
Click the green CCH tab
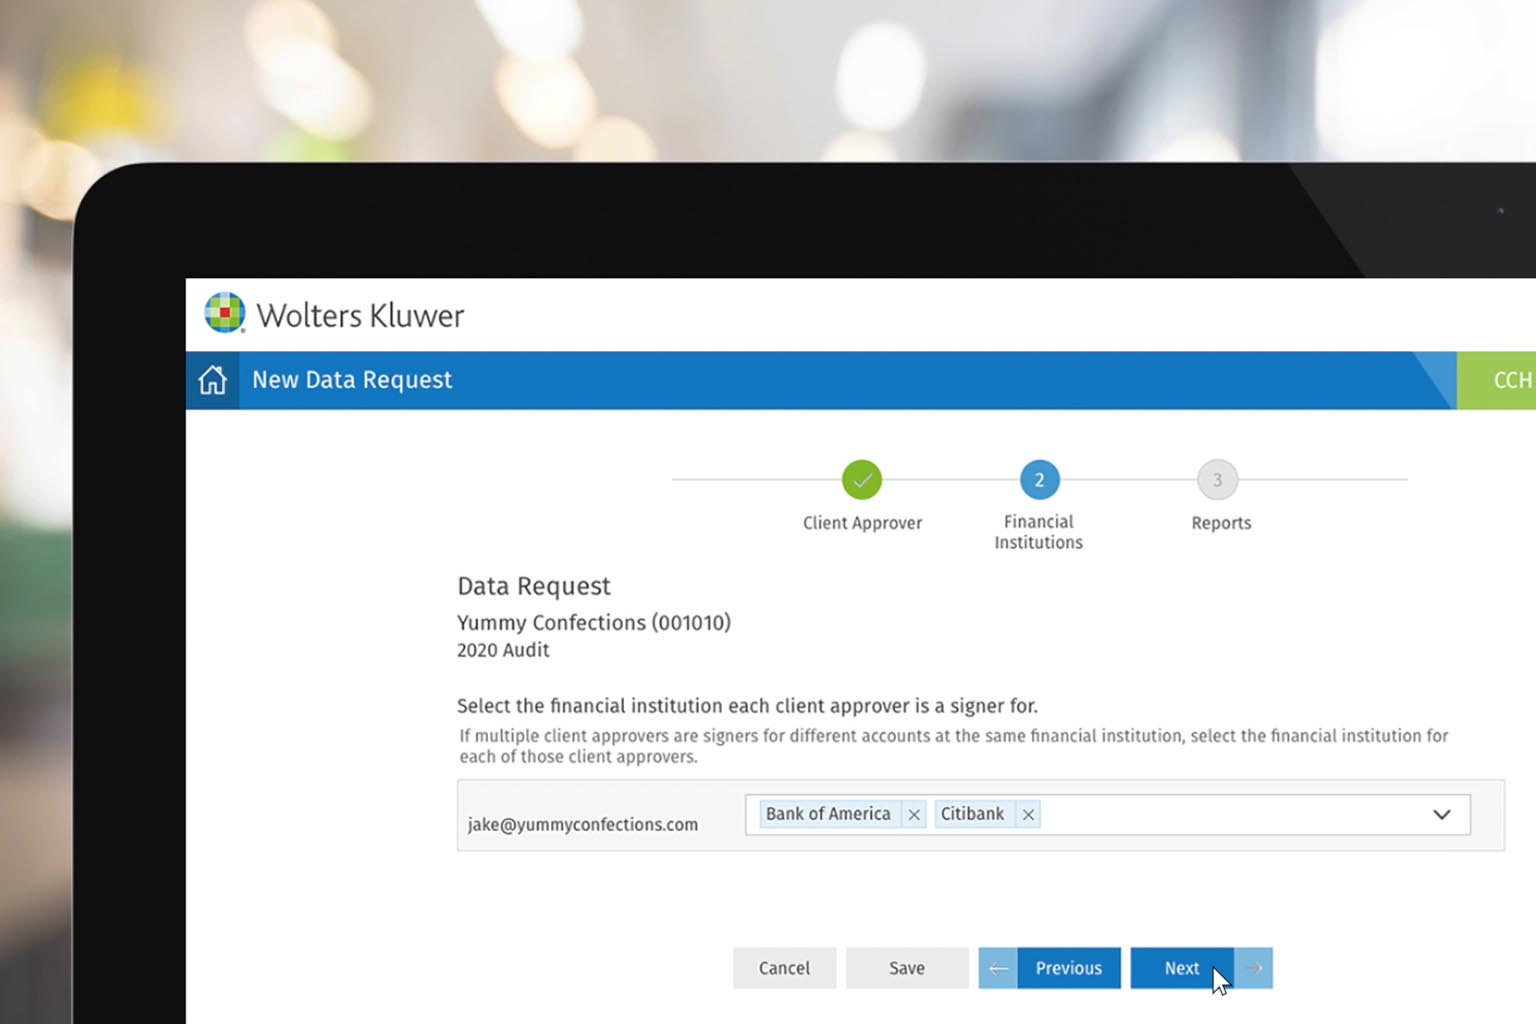[x=1505, y=380]
